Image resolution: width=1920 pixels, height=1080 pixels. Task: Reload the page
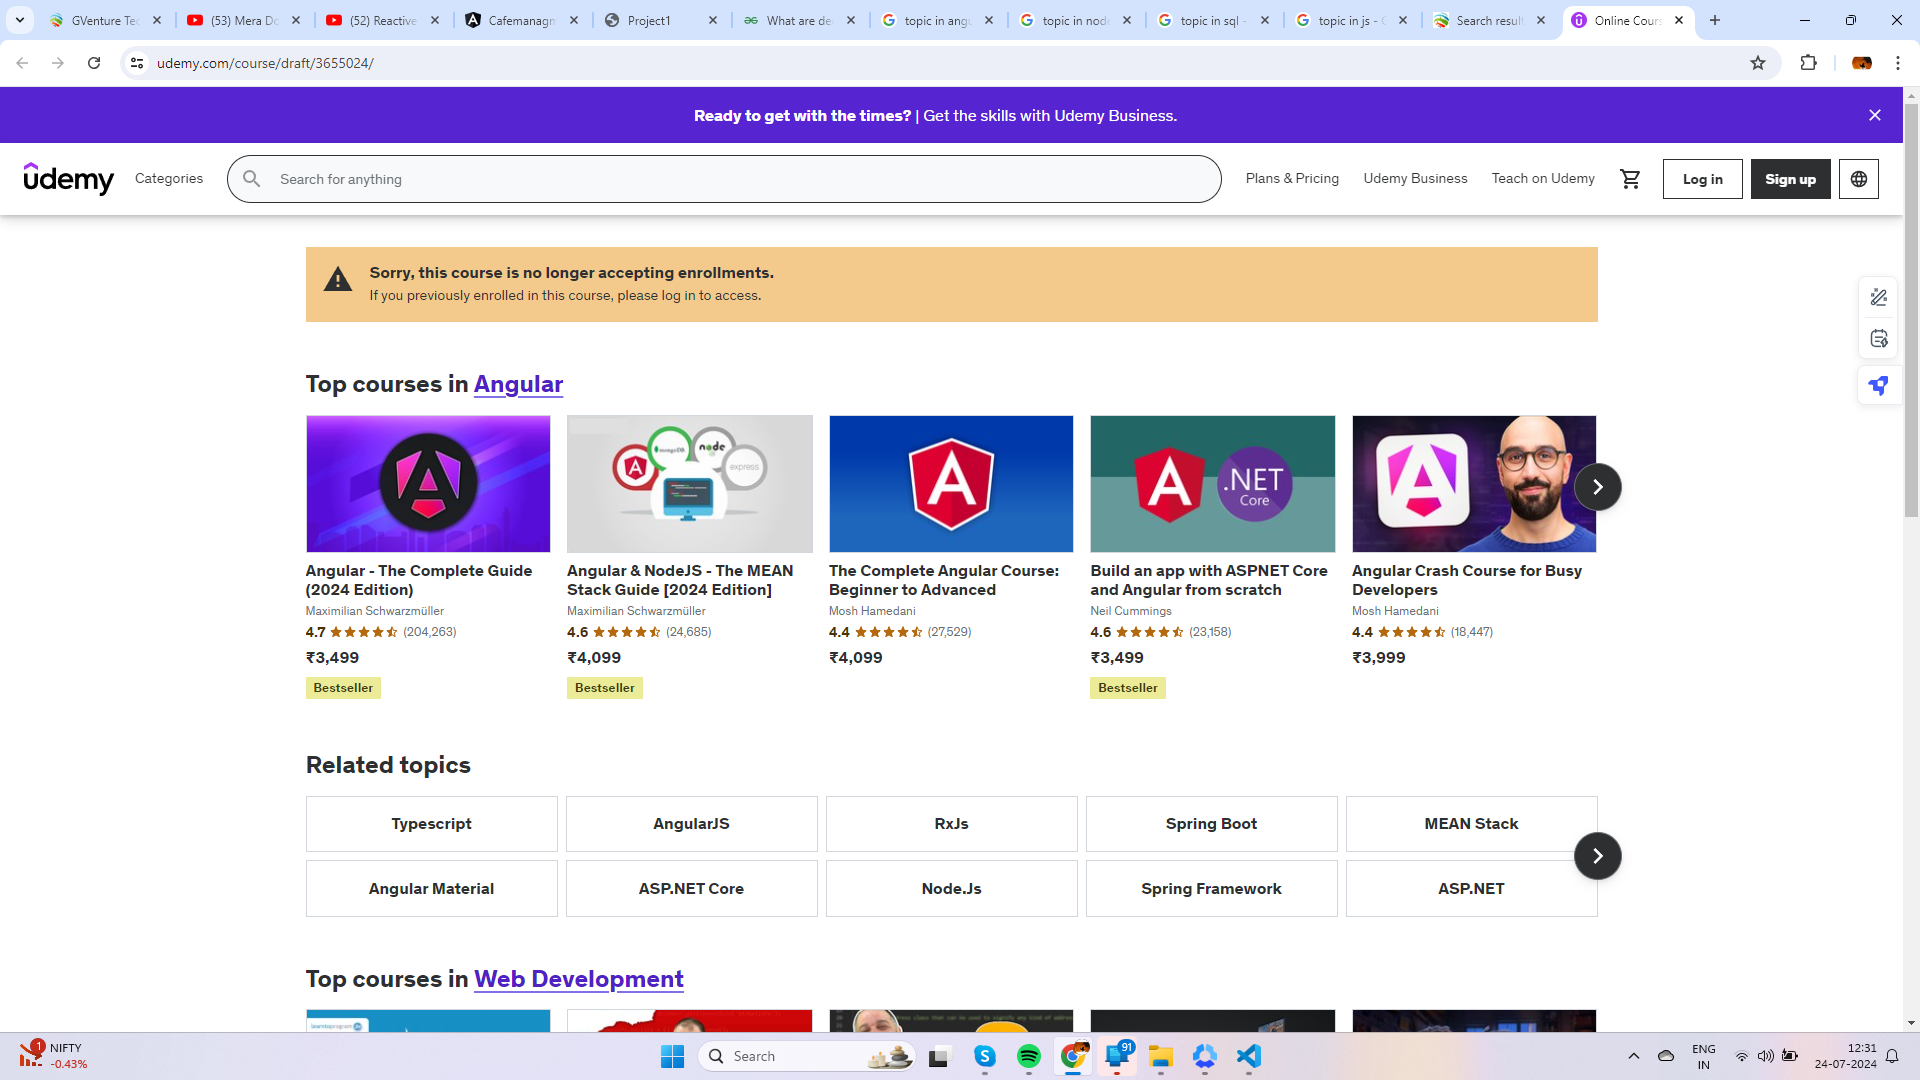point(94,63)
